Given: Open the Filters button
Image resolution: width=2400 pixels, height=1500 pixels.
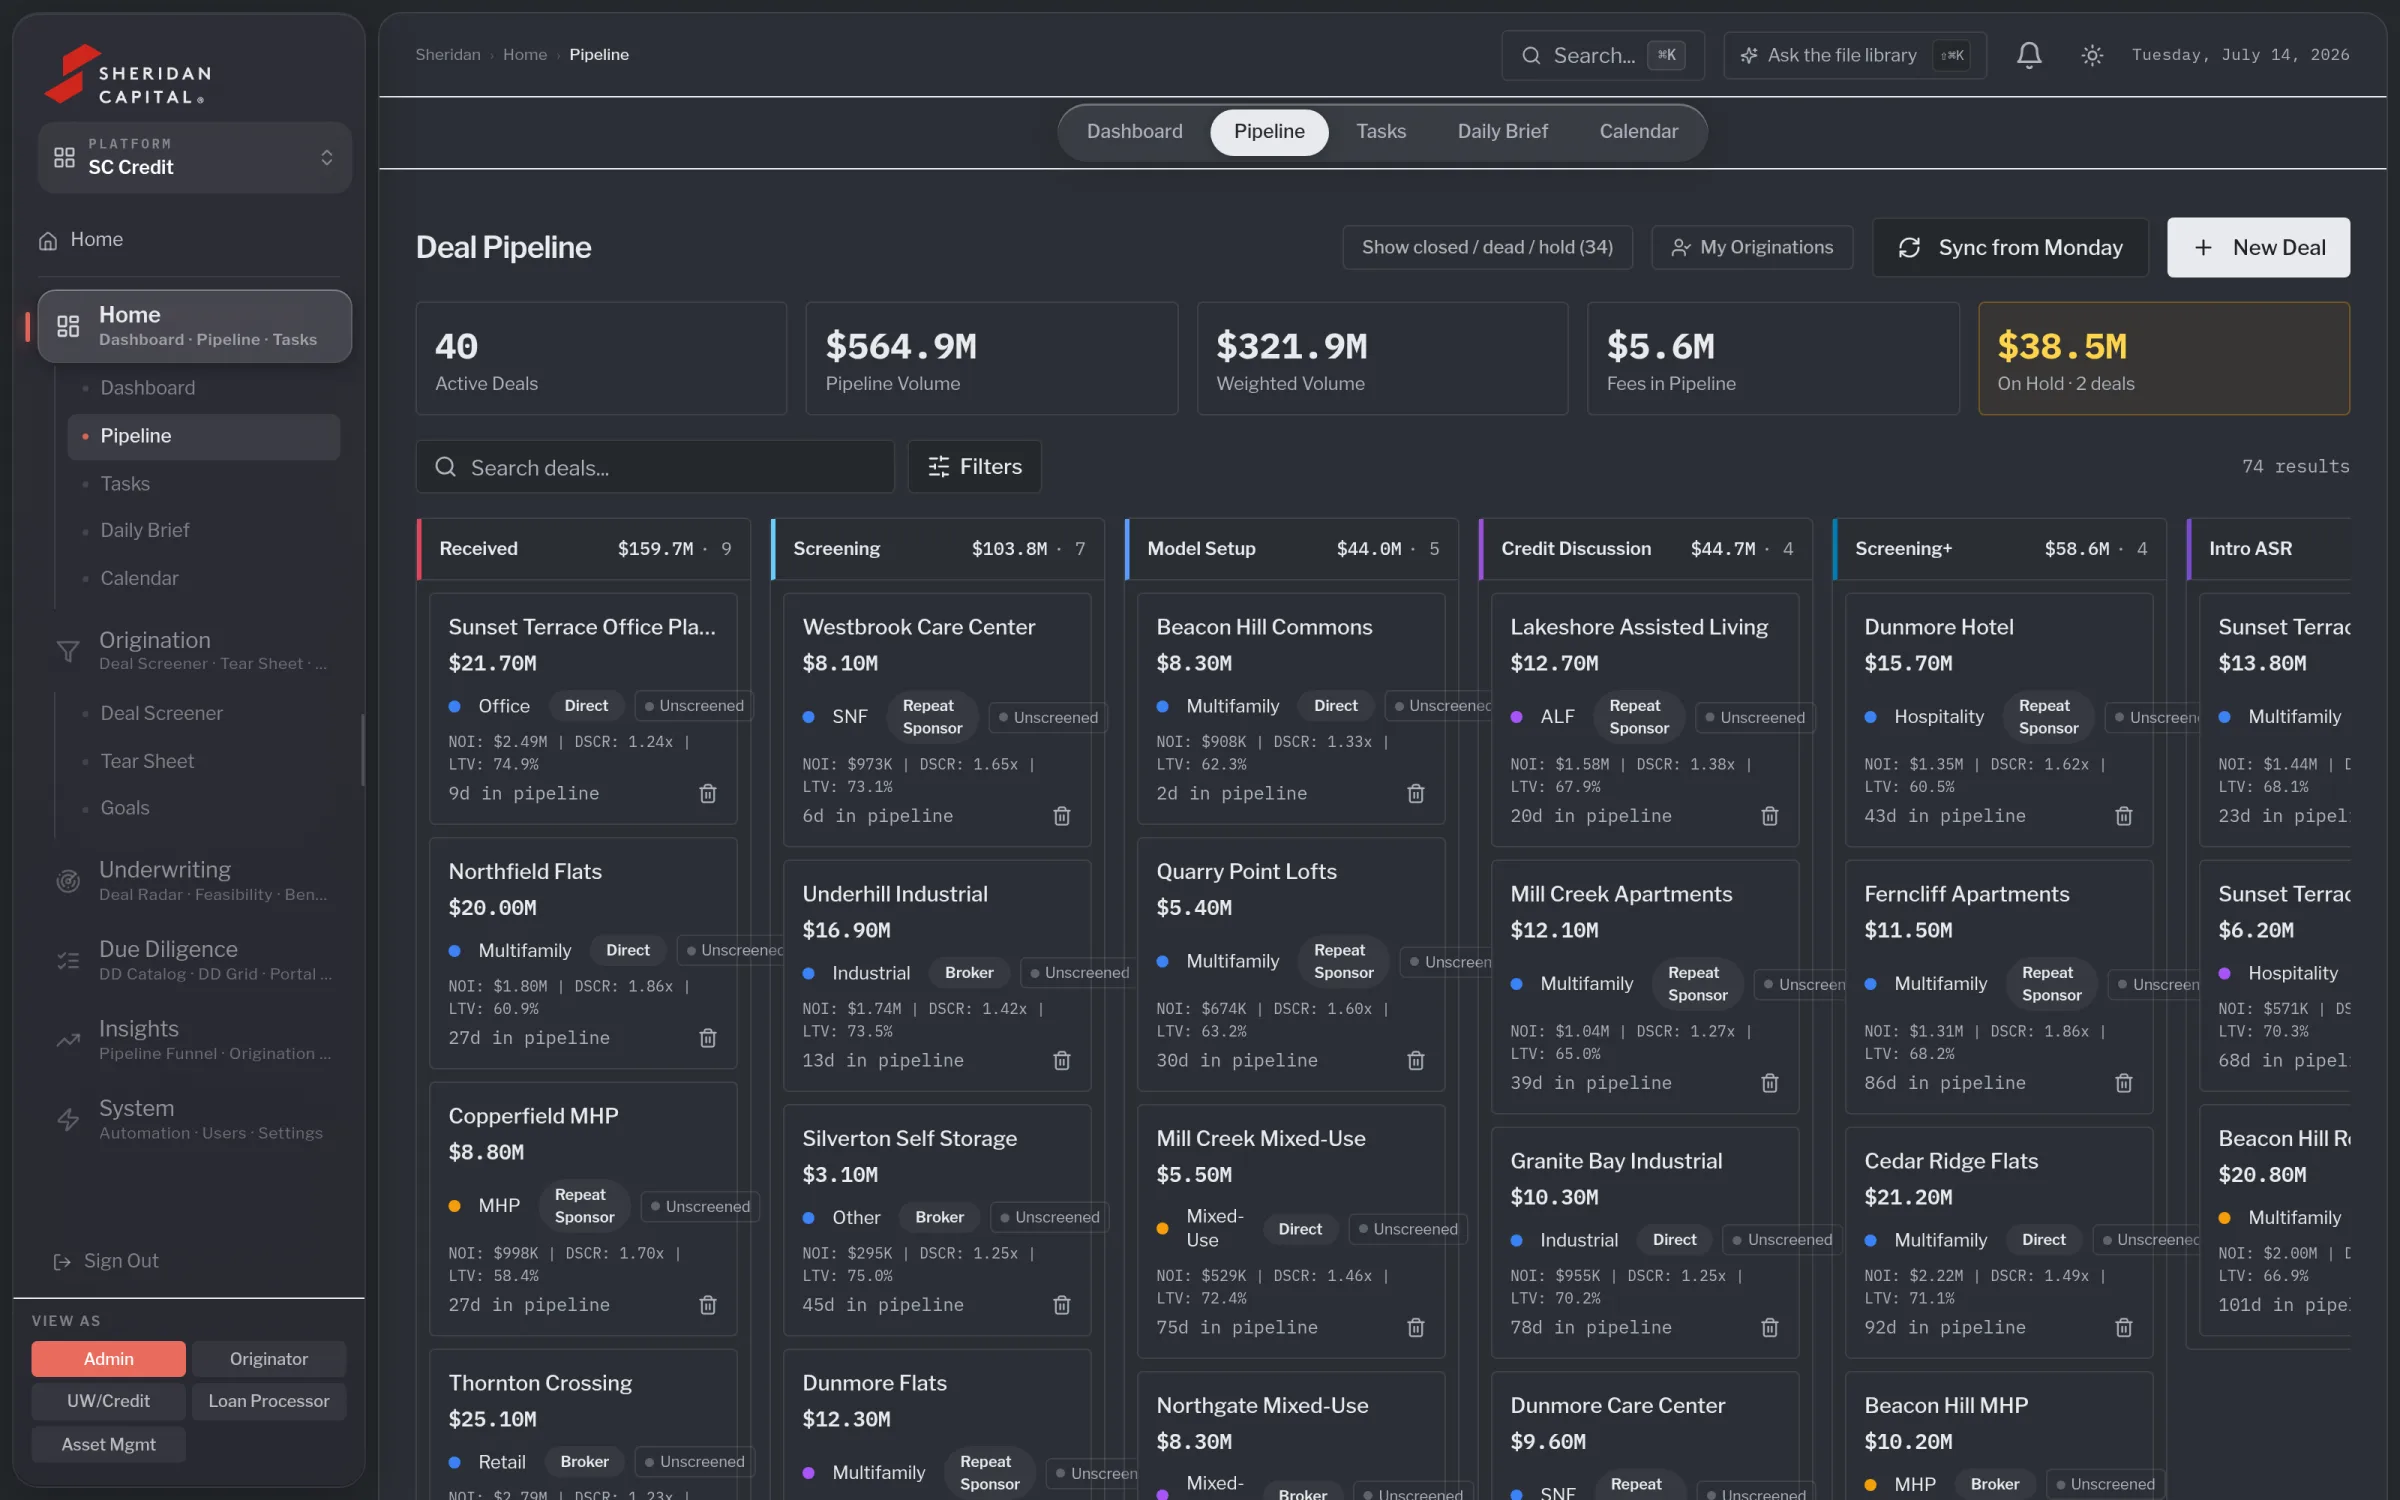Looking at the screenshot, I should point(974,466).
